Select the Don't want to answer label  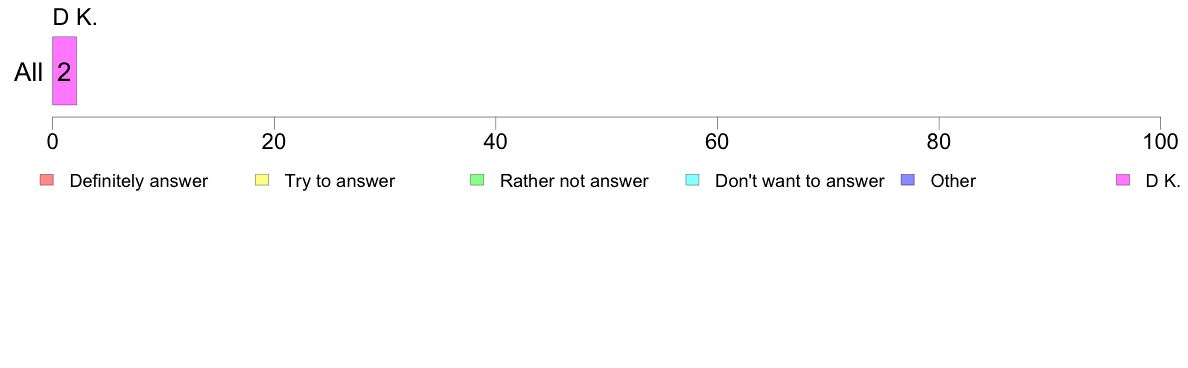click(x=800, y=181)
